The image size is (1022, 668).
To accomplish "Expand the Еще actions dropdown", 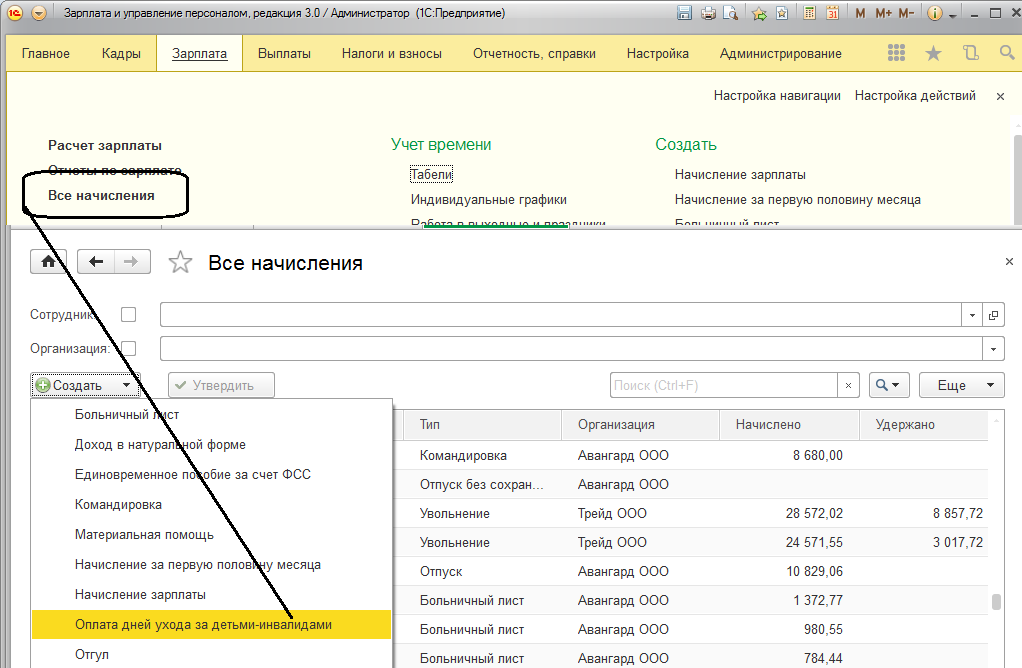I will pos(962,385).
